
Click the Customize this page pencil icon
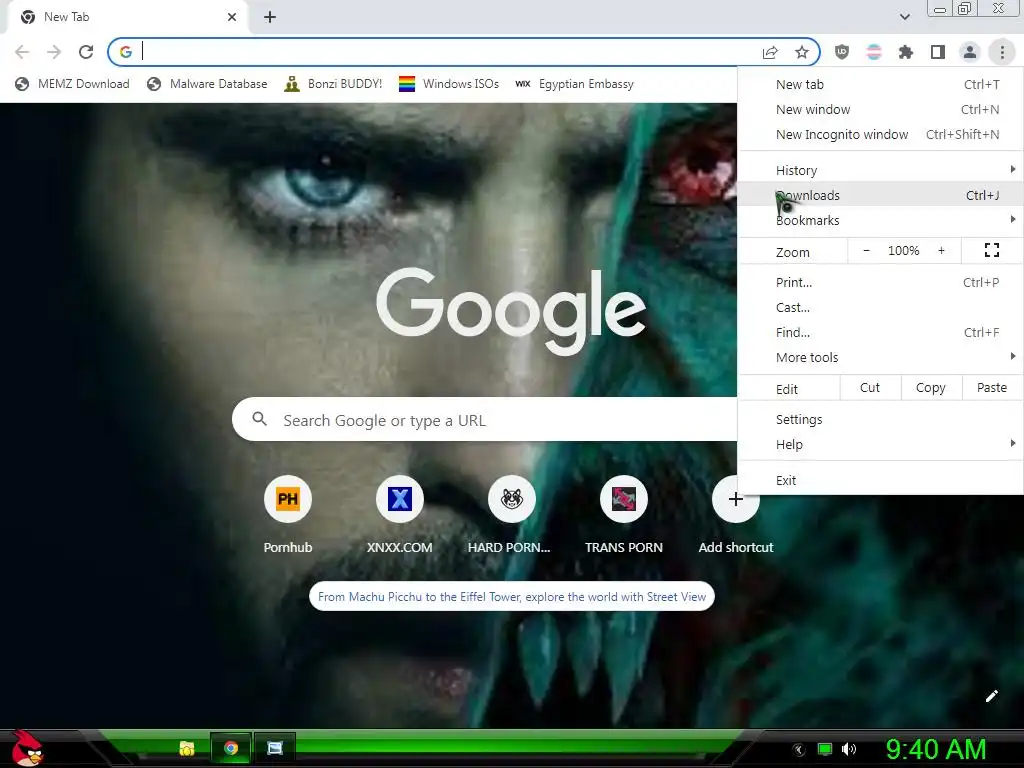tap(991, 696)
